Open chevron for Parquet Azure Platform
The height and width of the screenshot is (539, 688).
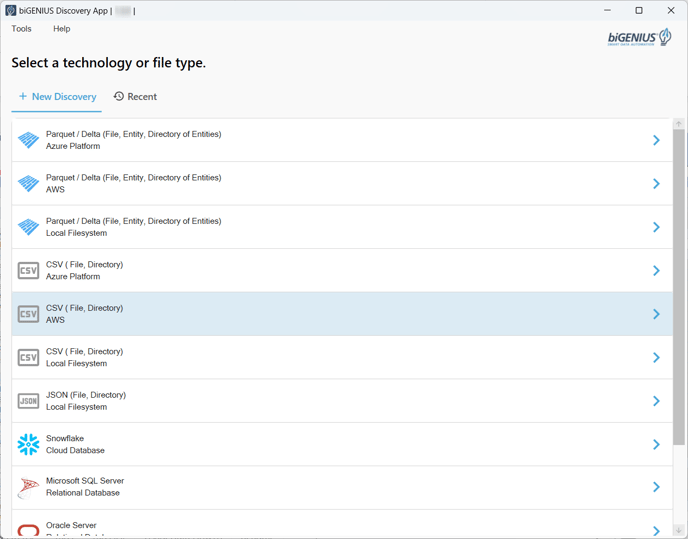point(656,140)
